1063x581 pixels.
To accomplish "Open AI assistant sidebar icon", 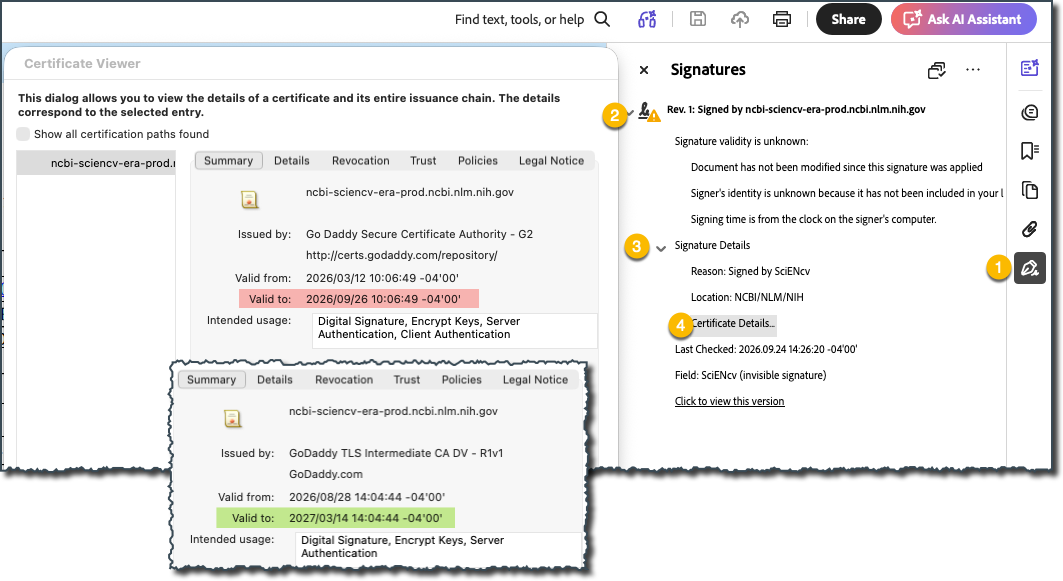I will [1029, 68].
